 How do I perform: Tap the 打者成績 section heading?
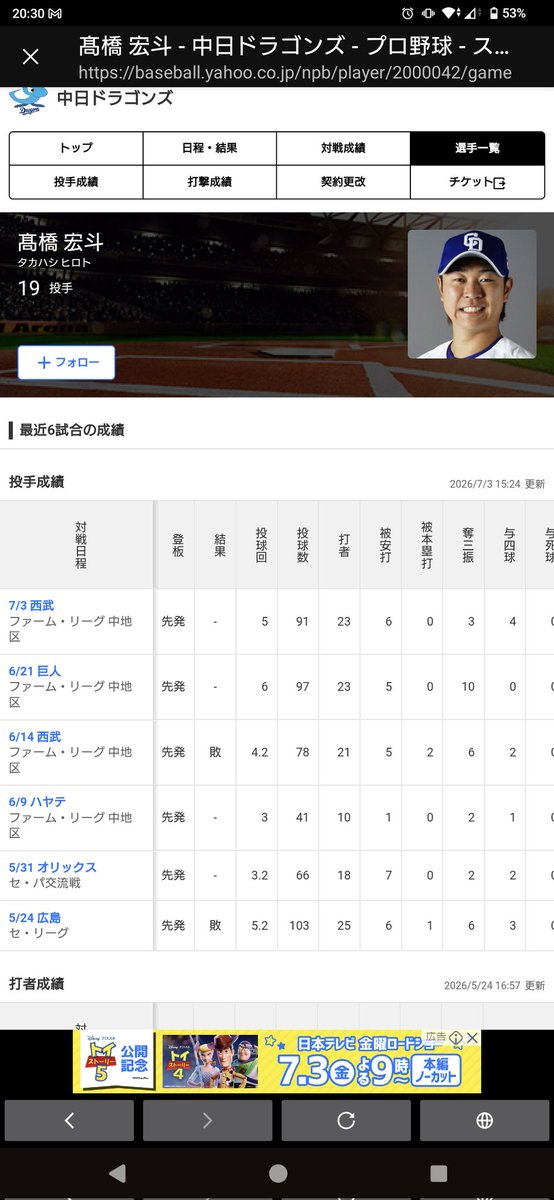click(x=36, y=984)
